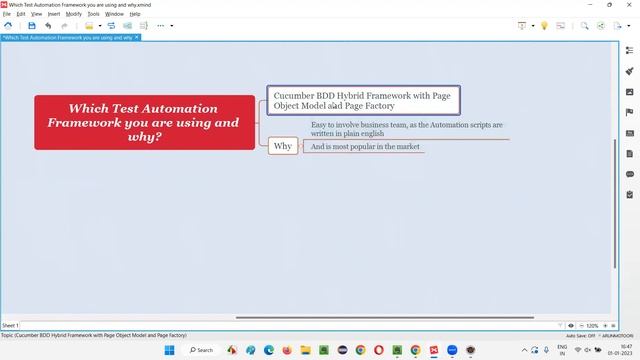Viewport: 640px width, 360px height.
Task: Open the Outline side panel
Action: (629, 50)
